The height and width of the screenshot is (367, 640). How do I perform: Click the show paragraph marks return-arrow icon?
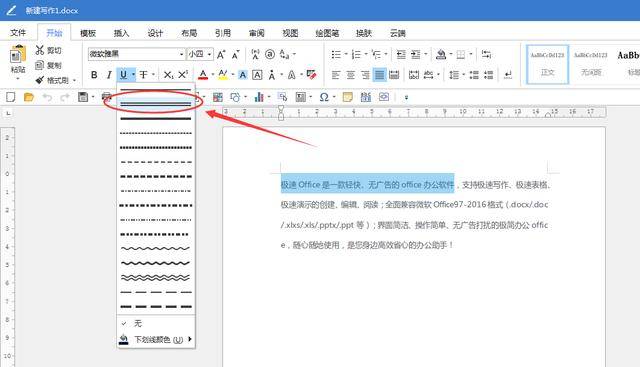(508, 75)
